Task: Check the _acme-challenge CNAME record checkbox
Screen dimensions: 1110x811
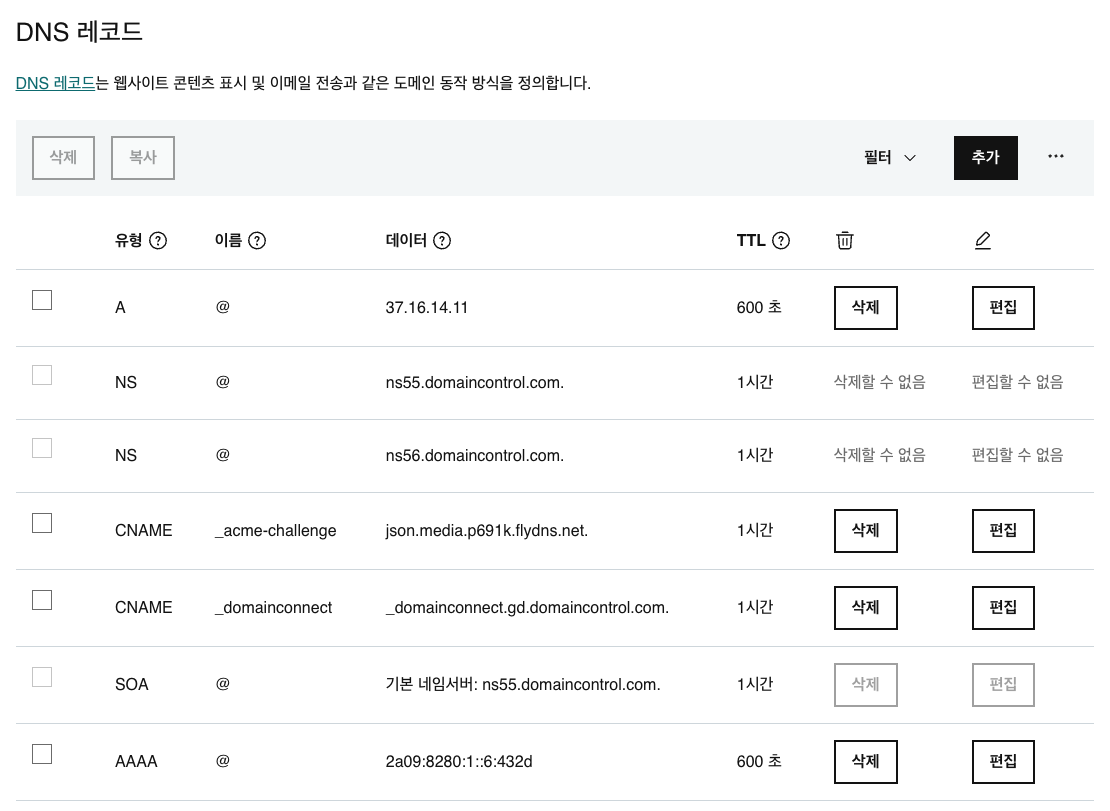Action: 42,523
